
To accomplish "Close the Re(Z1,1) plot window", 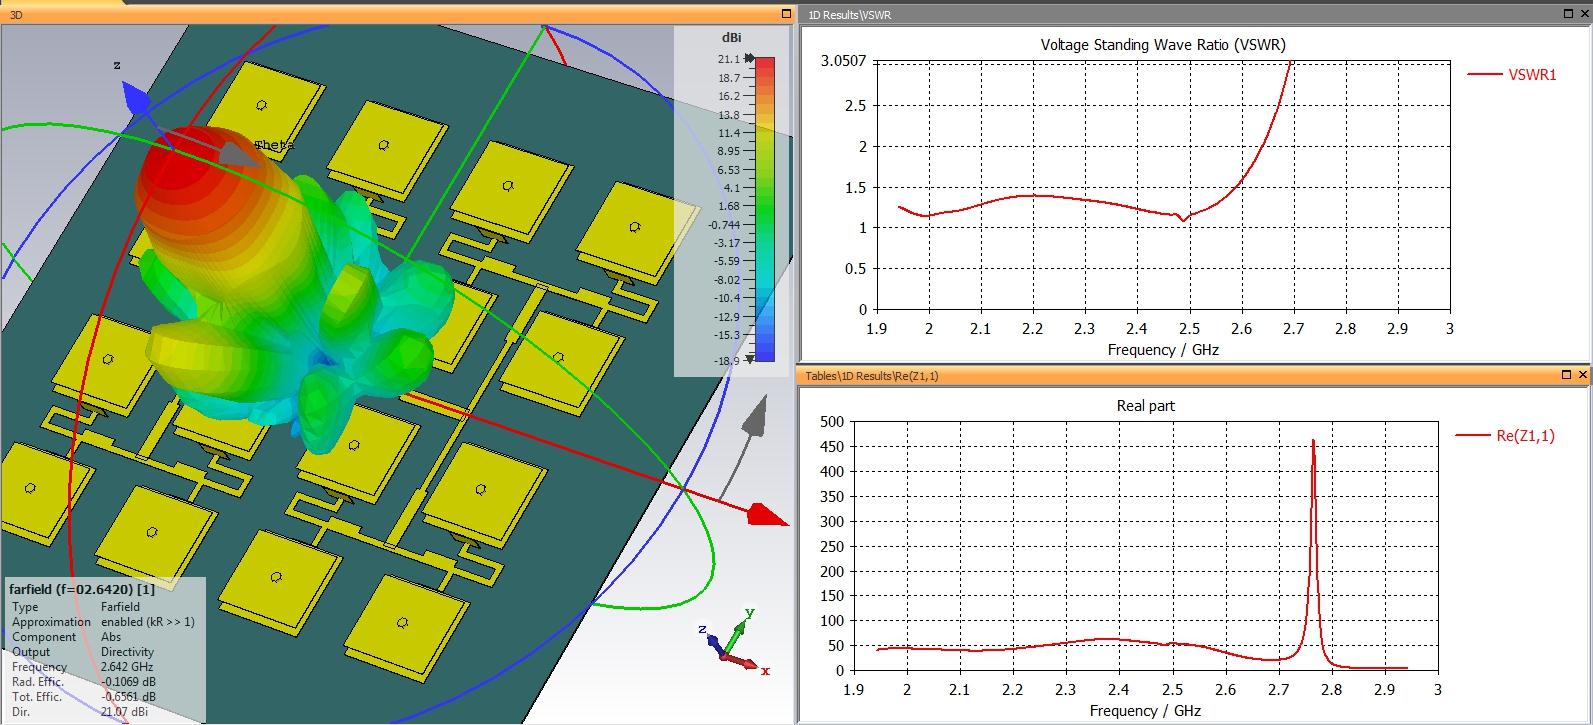I will point(1582,375).
